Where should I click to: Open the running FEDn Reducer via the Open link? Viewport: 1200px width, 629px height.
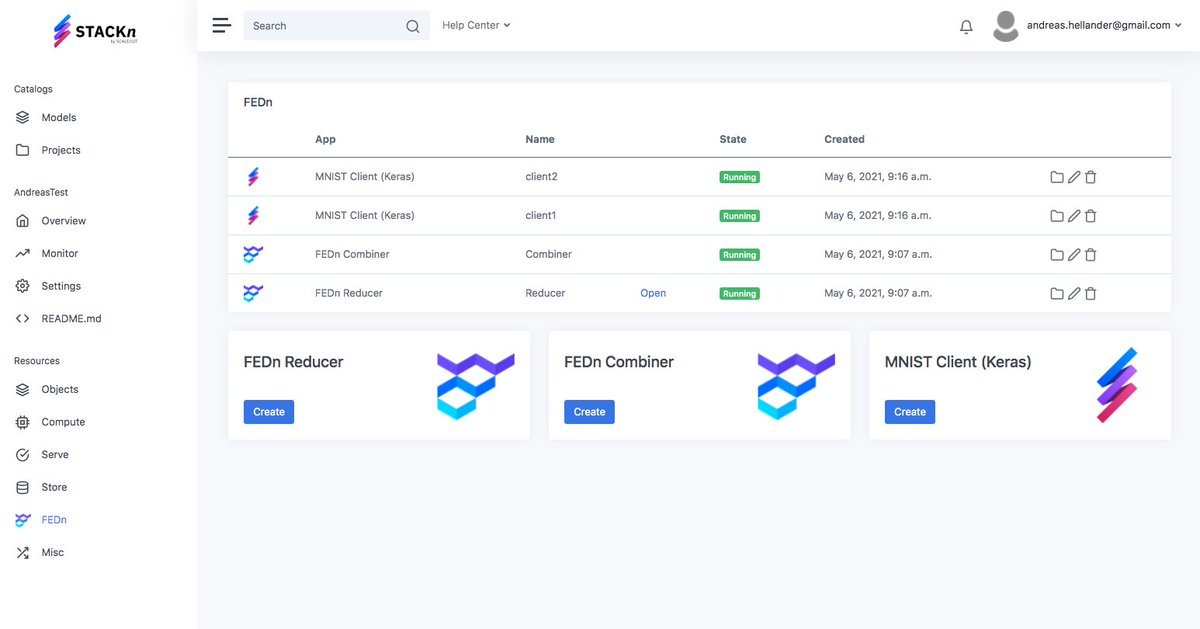(653, 292)
